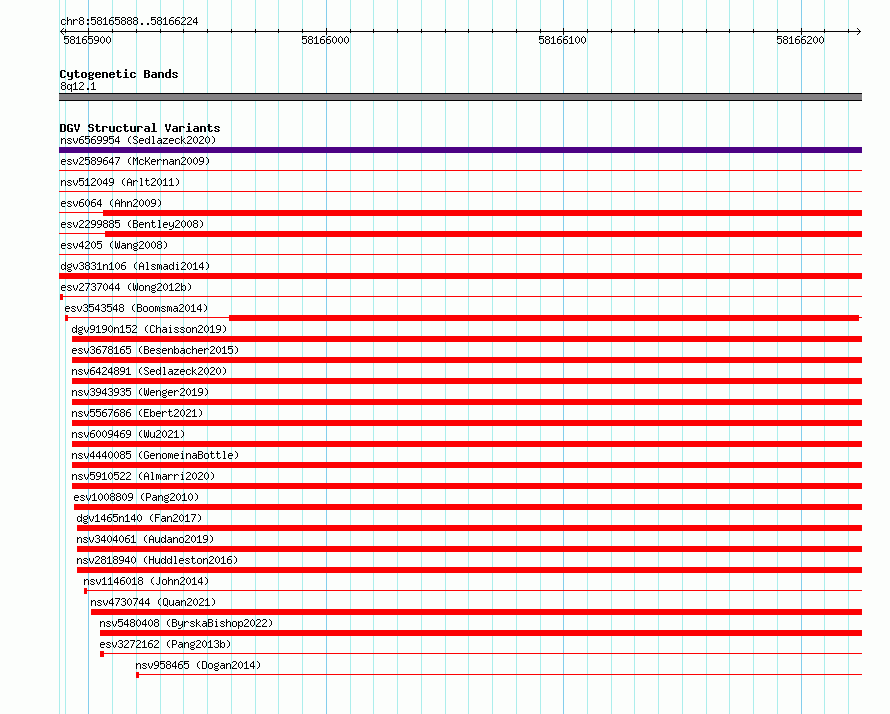
Task: Click the left arrow end of ruler
Action: tap(63, 31)
